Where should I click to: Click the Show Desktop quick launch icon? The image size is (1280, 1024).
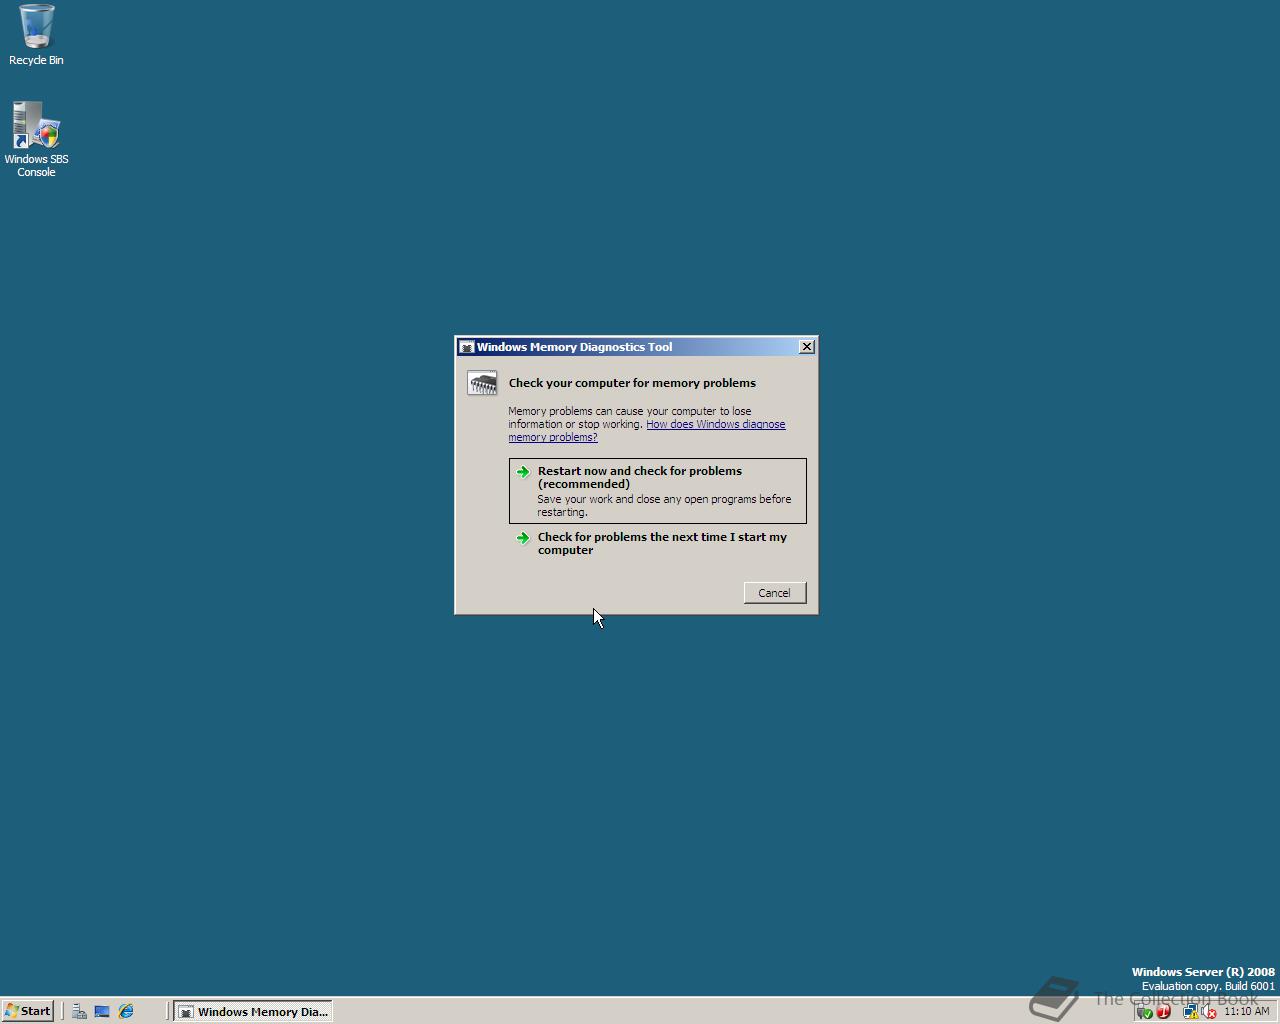pos(102,1011)
